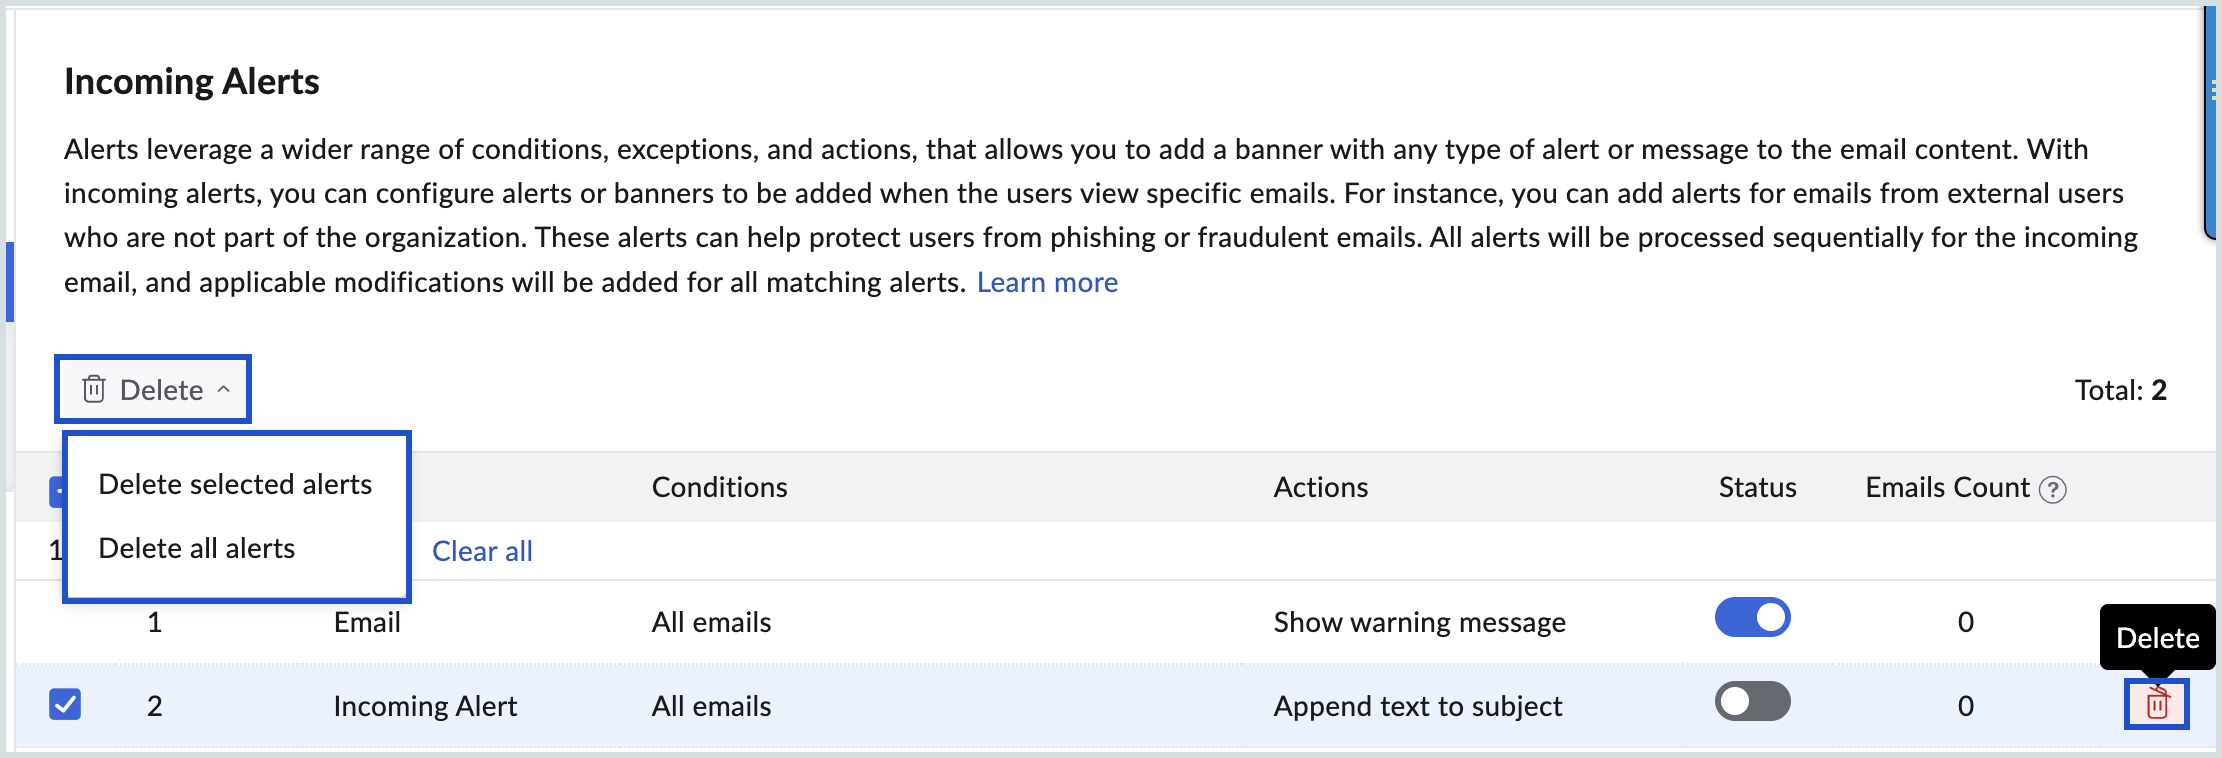2222x758 pixels.
Task: Click the Clear all link
Action: click(x=482, y=551)
